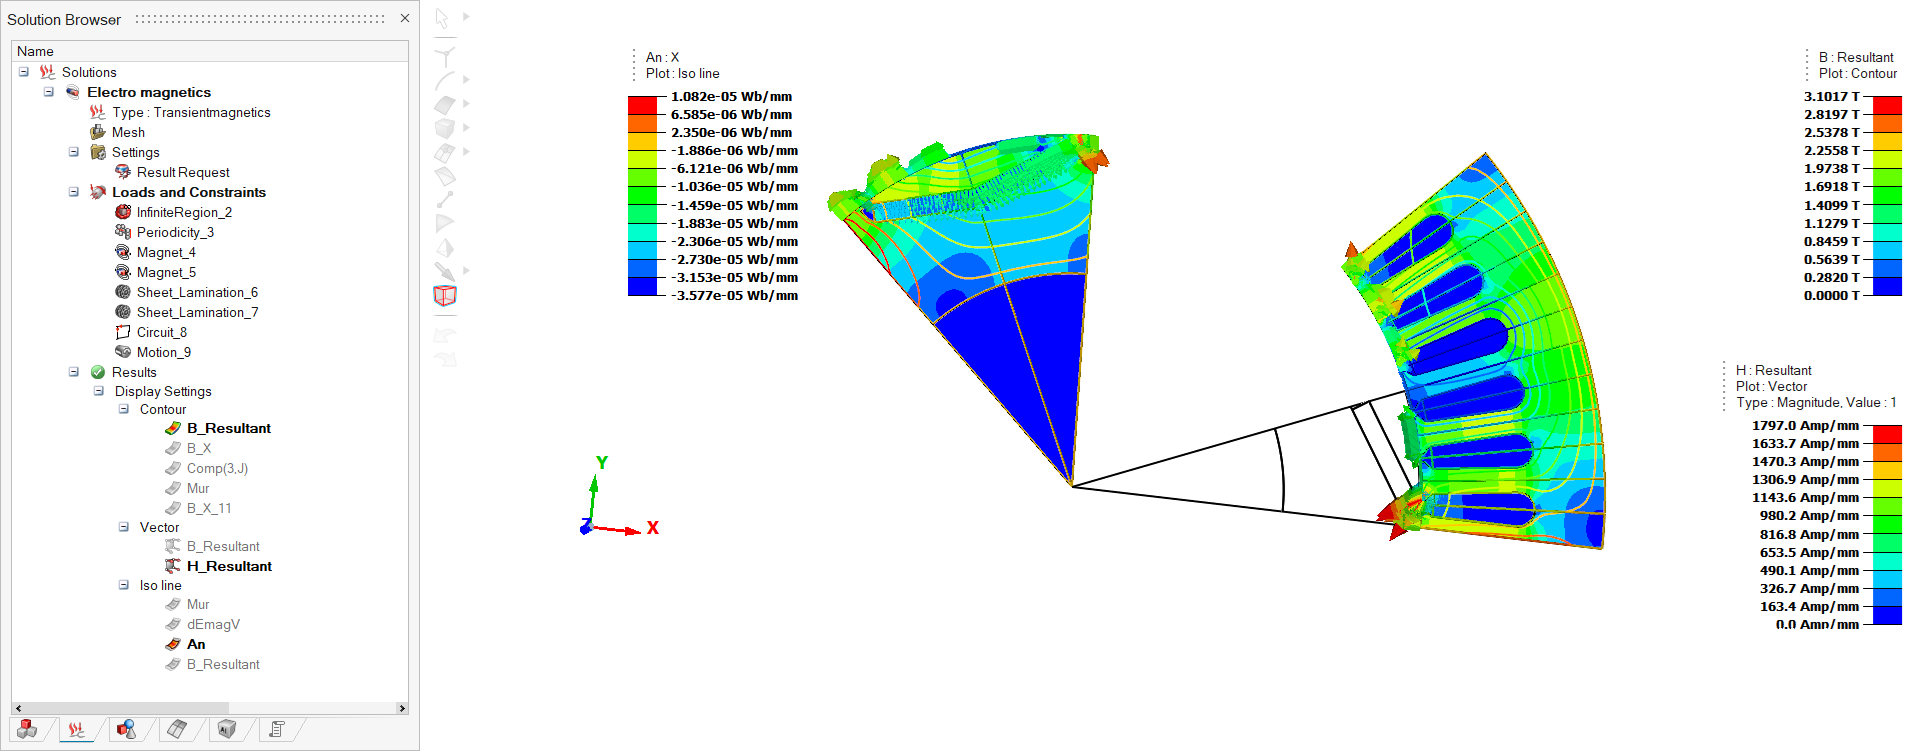Select Comp(3,J) contour result
The height and width of the screenshot is (751, 1920).
pyautogui.click(x=217, y=468)
